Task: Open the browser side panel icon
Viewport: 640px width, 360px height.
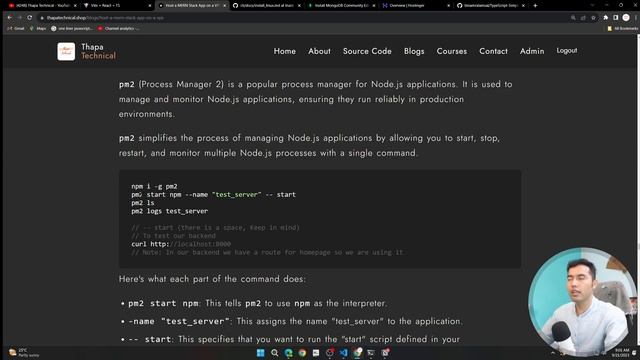Action: click(x=616, y=18)
